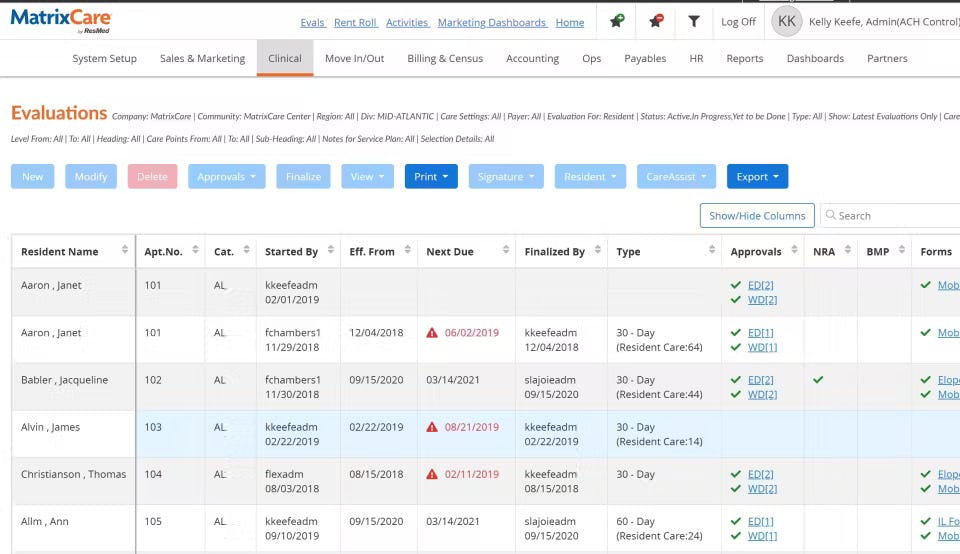Click the red warning icon beside 06/02/2019

pyautogui.click(x=432, y=333)
